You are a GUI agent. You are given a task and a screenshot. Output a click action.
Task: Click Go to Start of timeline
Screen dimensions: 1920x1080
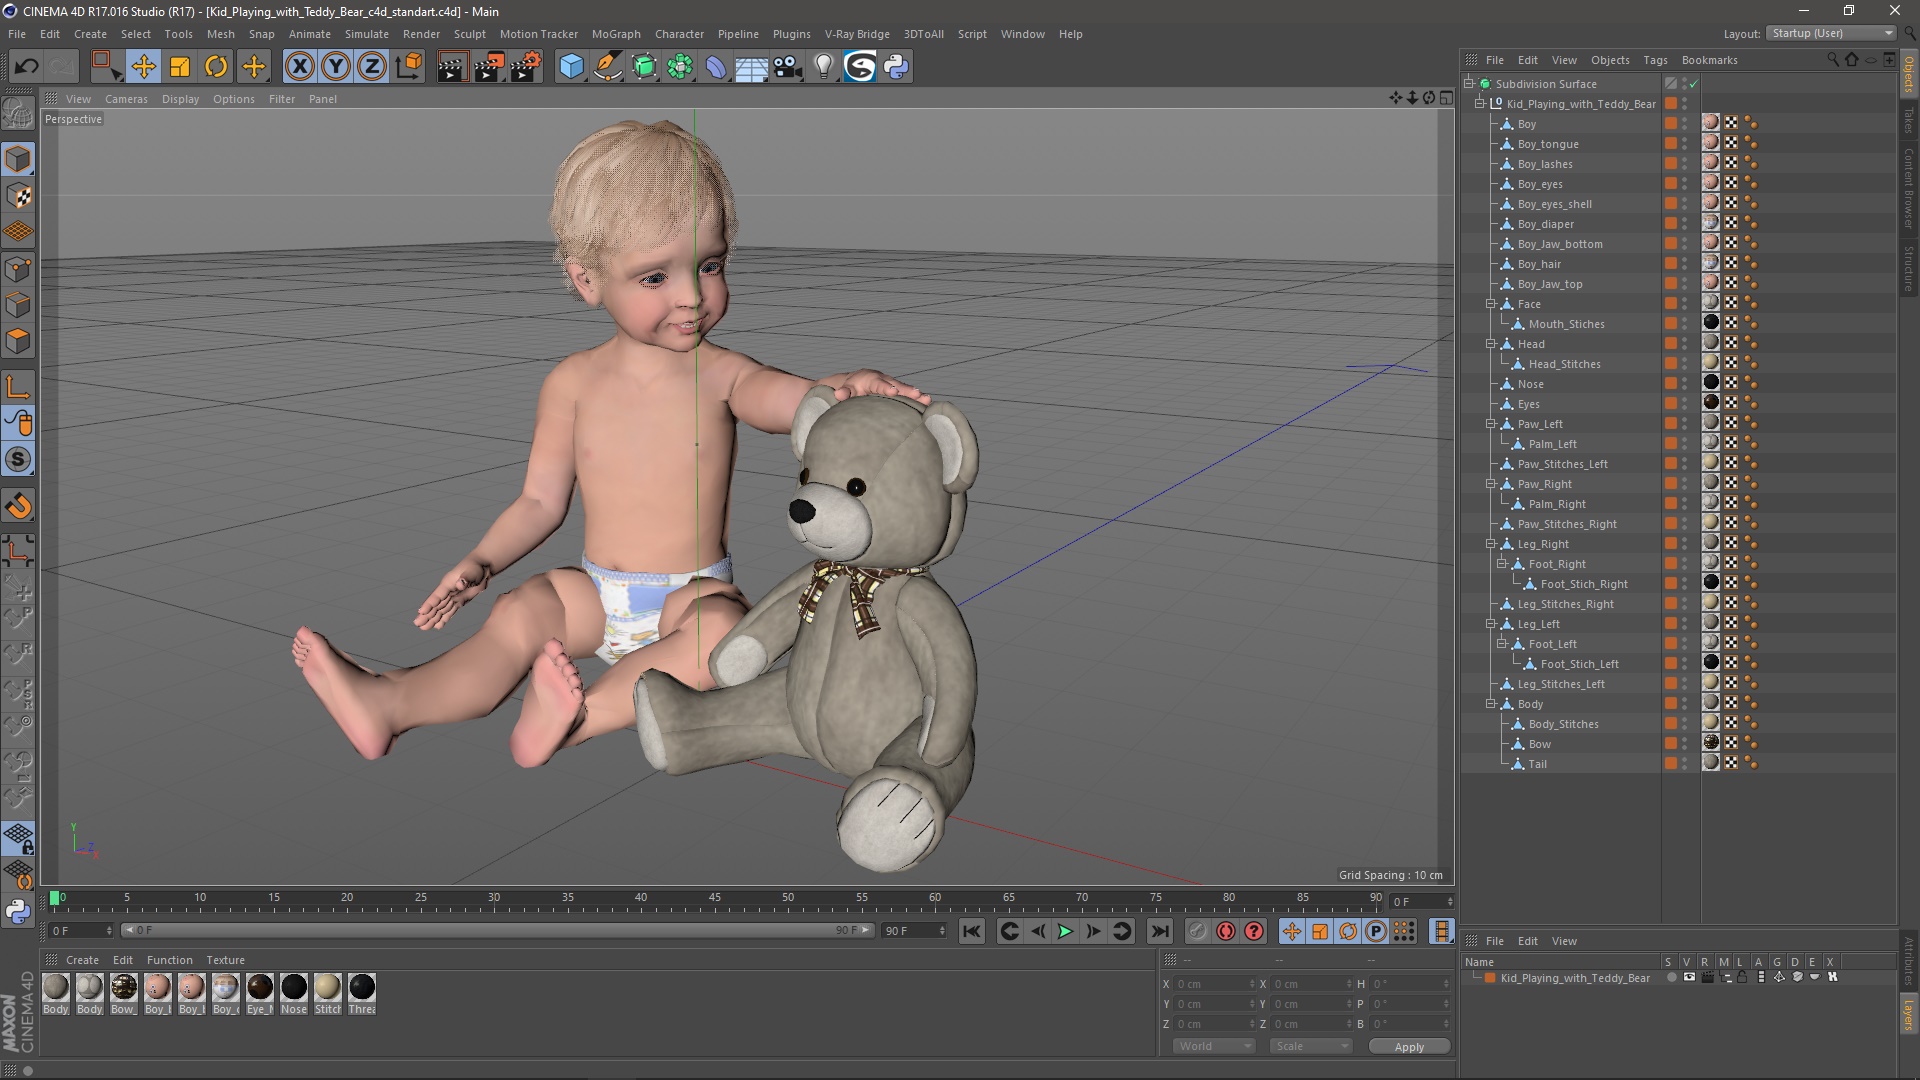pos(971,932)
